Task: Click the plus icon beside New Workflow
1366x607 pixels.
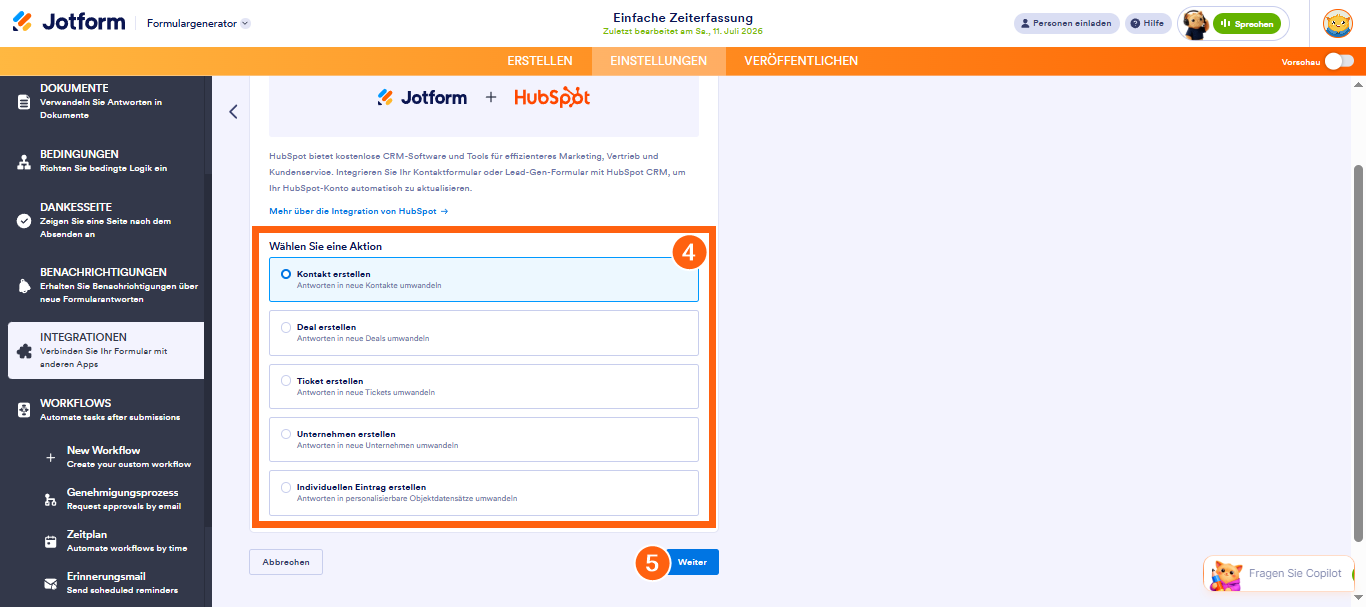Action: [50, 457]
